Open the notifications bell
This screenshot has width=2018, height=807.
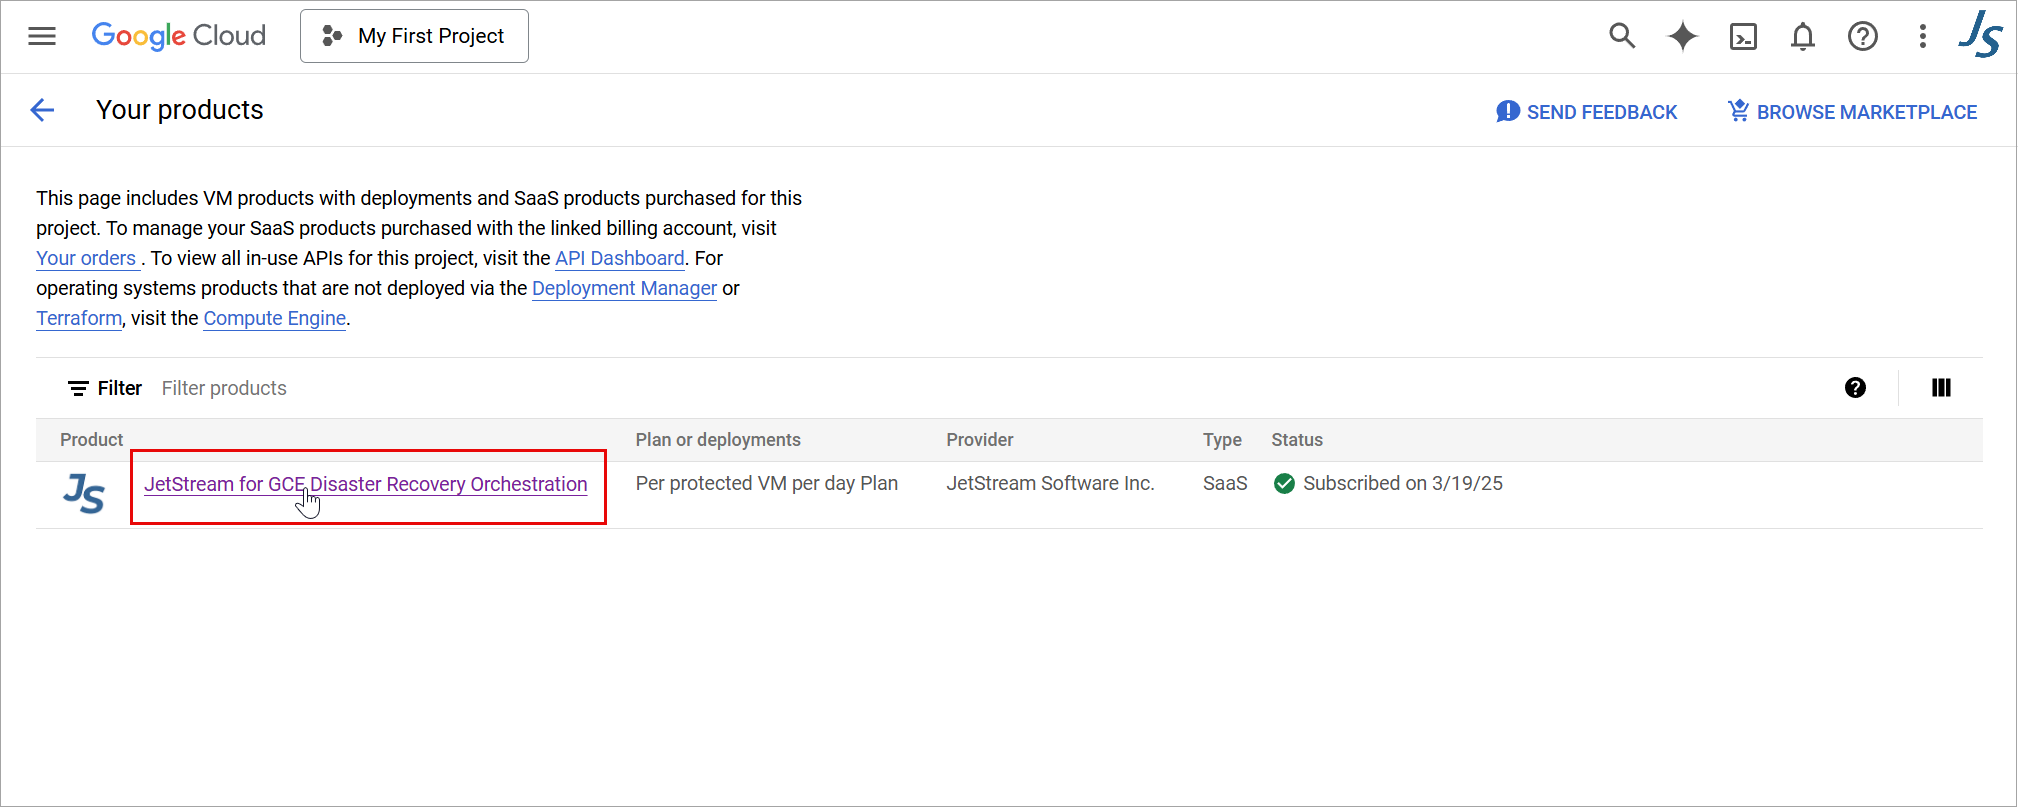(1802, 37)
